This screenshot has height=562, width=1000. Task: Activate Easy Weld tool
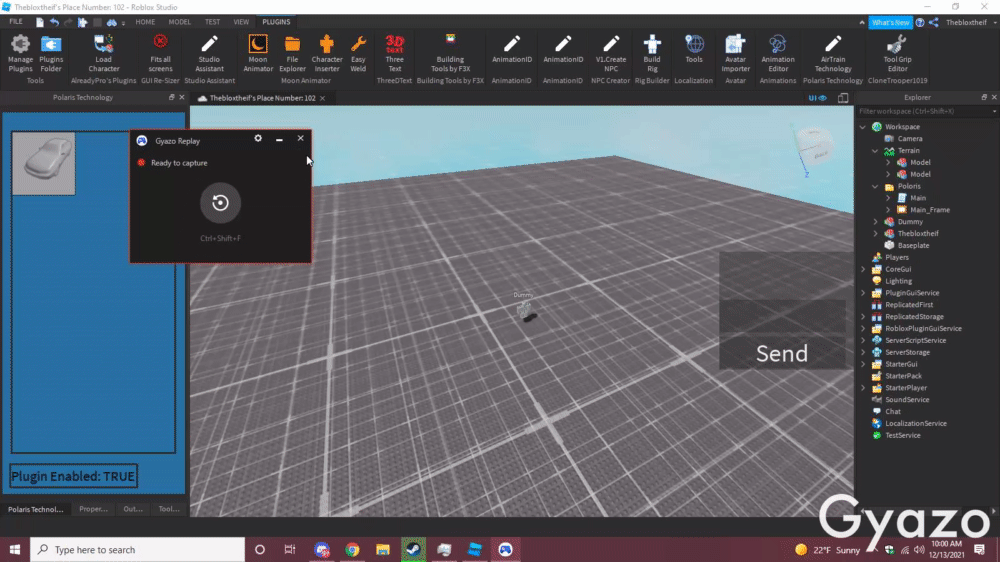[358, 54]
